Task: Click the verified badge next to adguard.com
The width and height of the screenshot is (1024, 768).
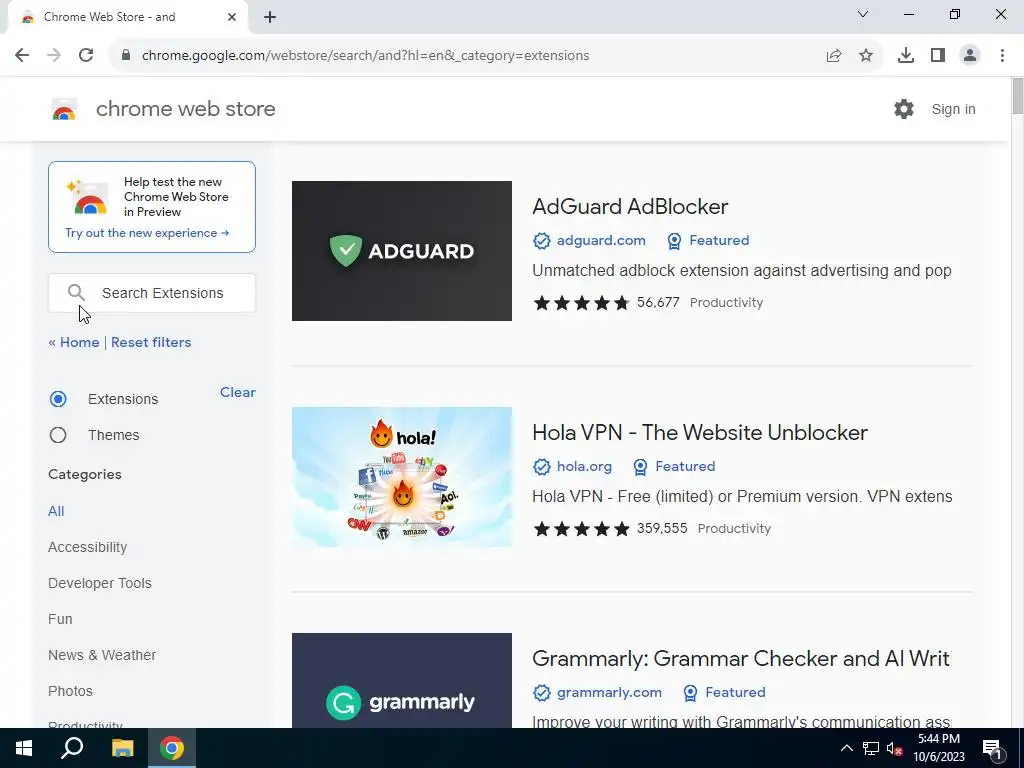Action: click(541, 241)
